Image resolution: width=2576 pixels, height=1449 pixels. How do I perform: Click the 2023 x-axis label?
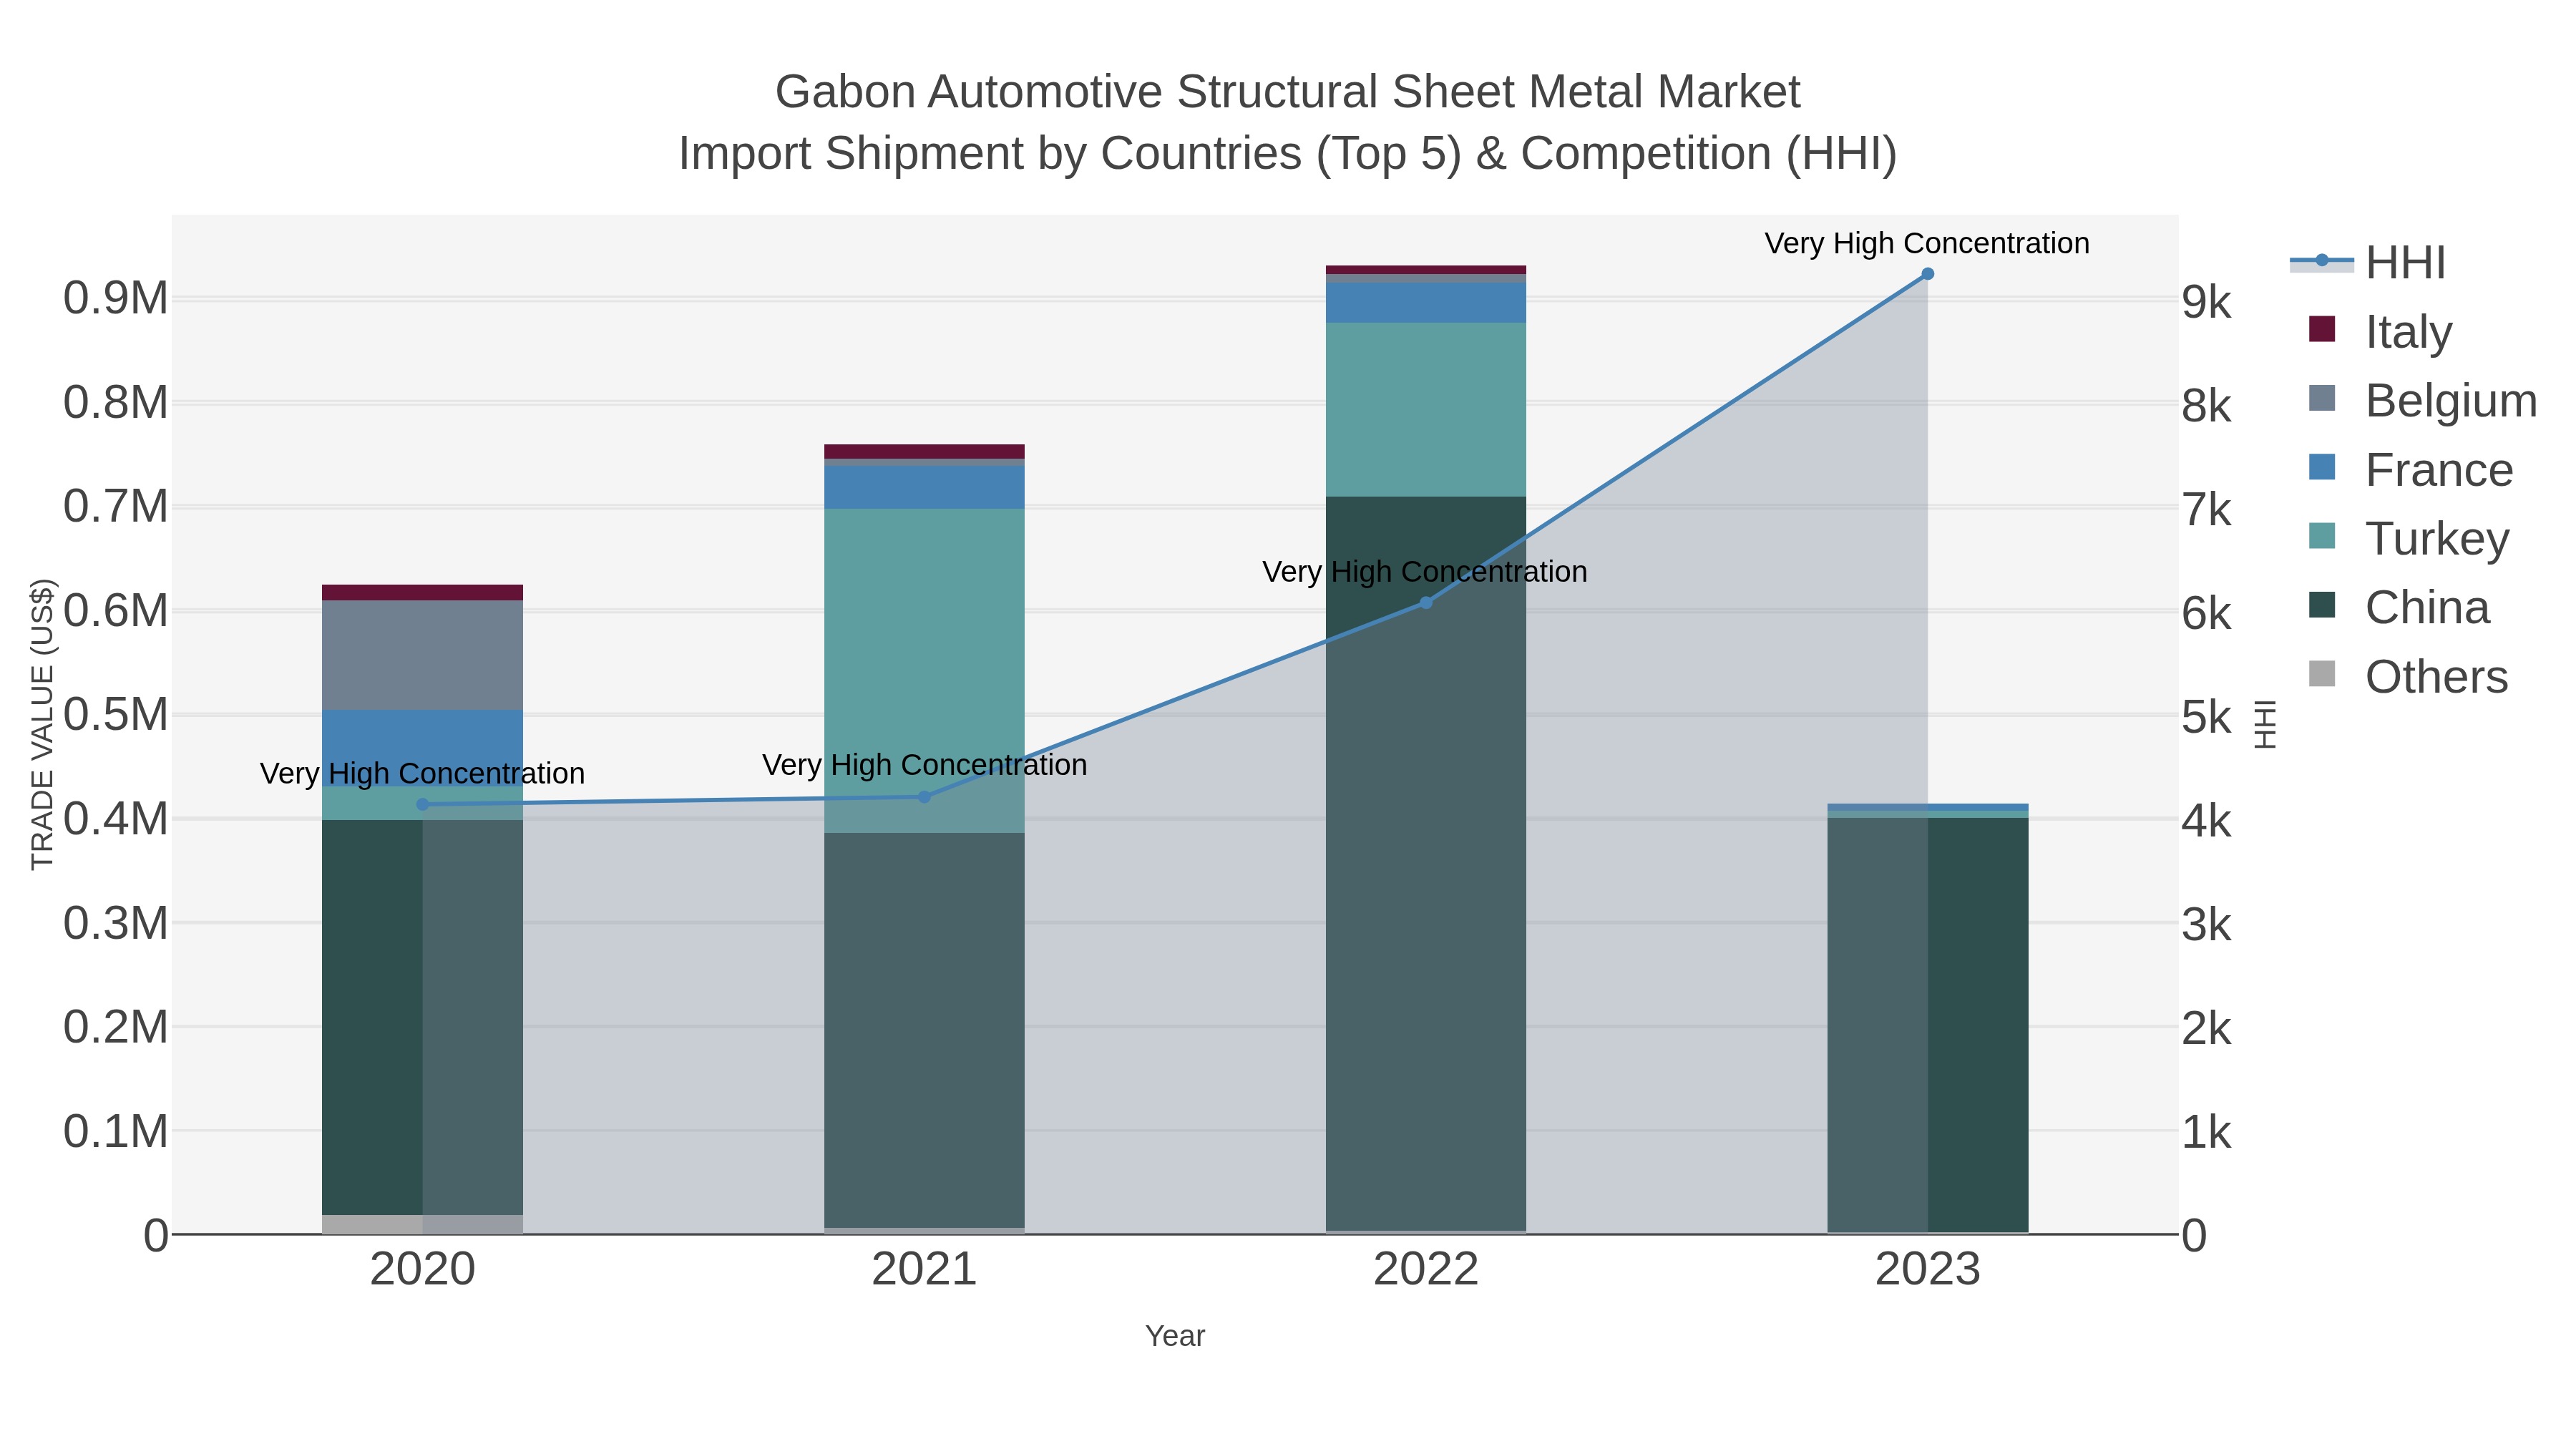1928,1270
